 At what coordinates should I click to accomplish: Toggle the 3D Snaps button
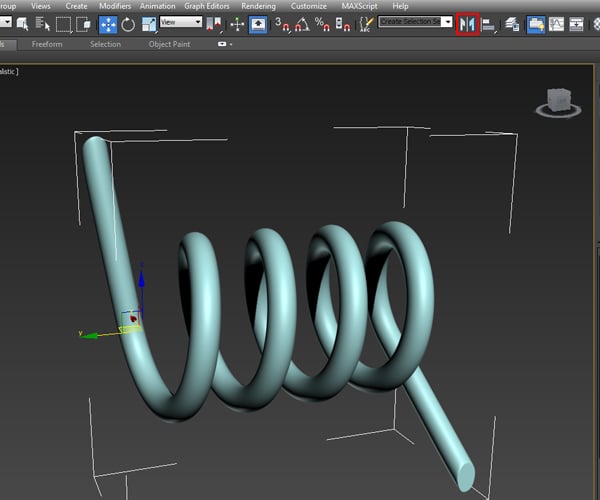[x=281, y=24]
